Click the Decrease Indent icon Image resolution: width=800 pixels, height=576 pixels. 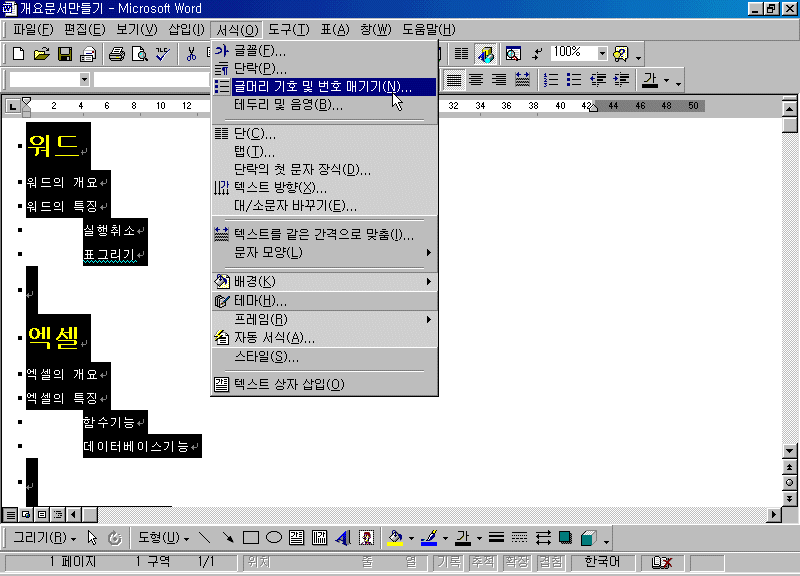click(597, 80)
